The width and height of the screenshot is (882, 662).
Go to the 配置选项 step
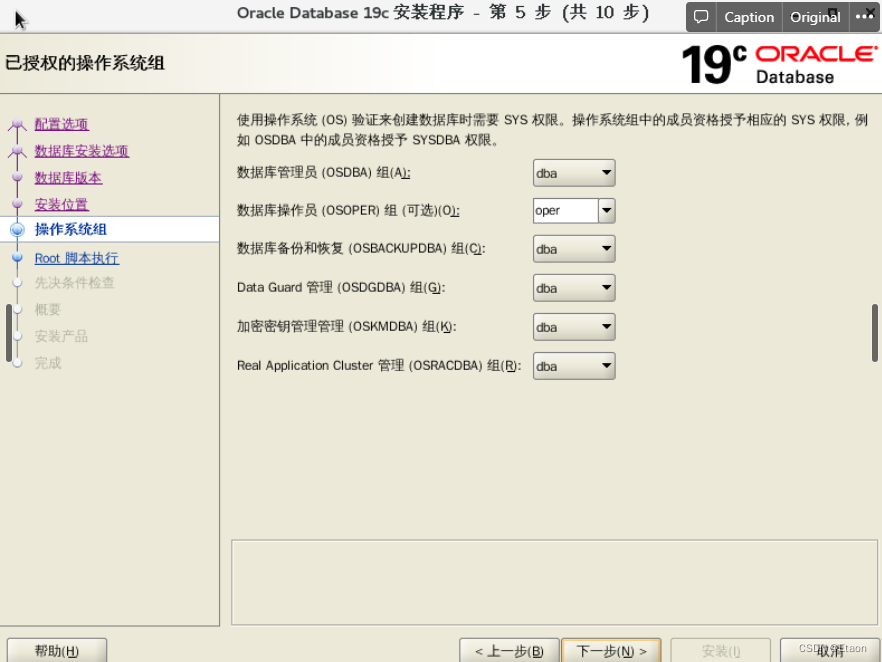61,124
